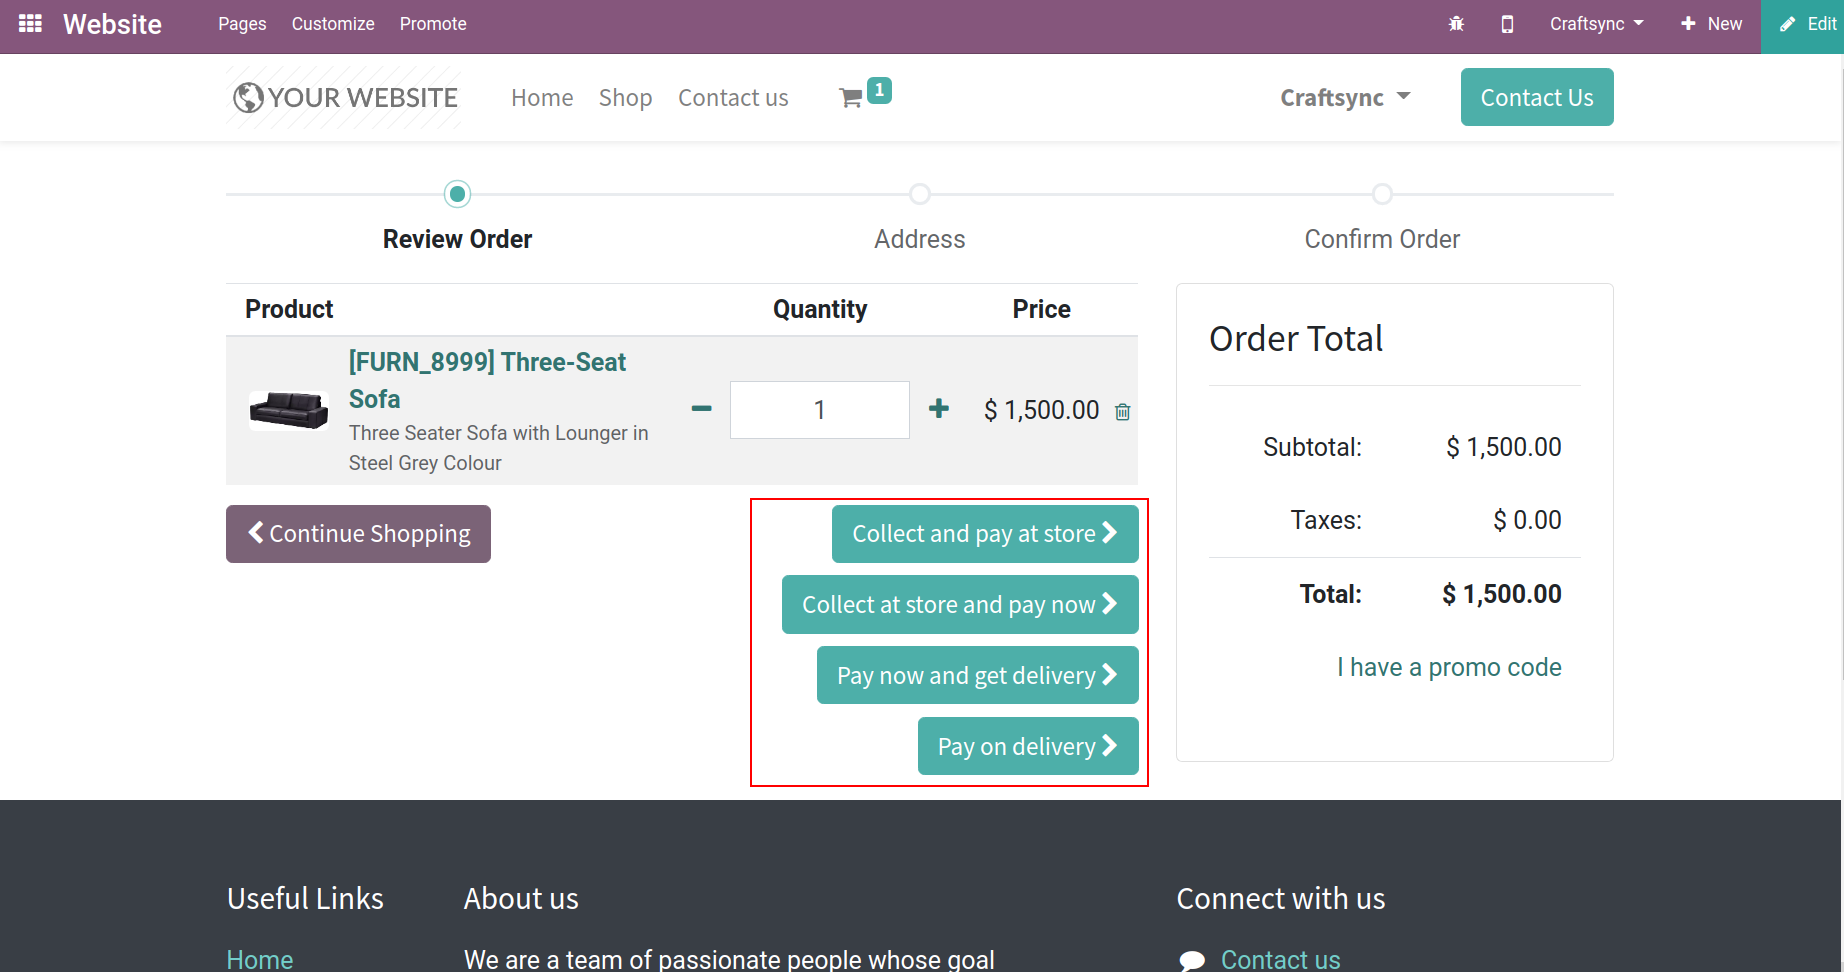Select the Confirm Order step circle
The image size is (1844, 972).
point(1382,194)
